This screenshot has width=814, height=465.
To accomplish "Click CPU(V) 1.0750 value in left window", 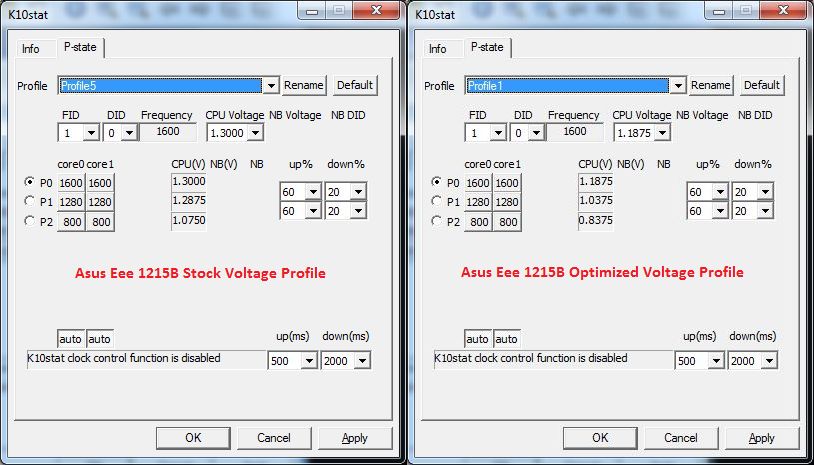I will click(188, 221).
